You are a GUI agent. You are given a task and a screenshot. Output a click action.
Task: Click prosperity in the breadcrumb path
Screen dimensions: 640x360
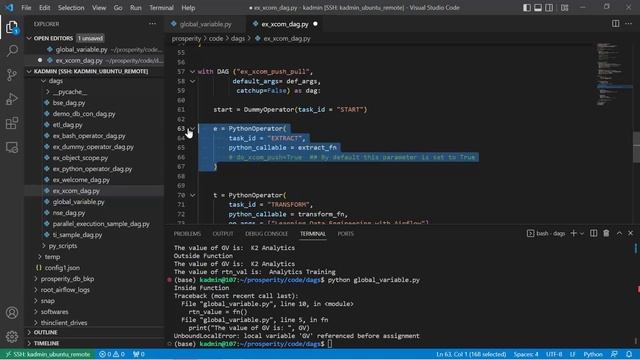click(x=186, y=38)
